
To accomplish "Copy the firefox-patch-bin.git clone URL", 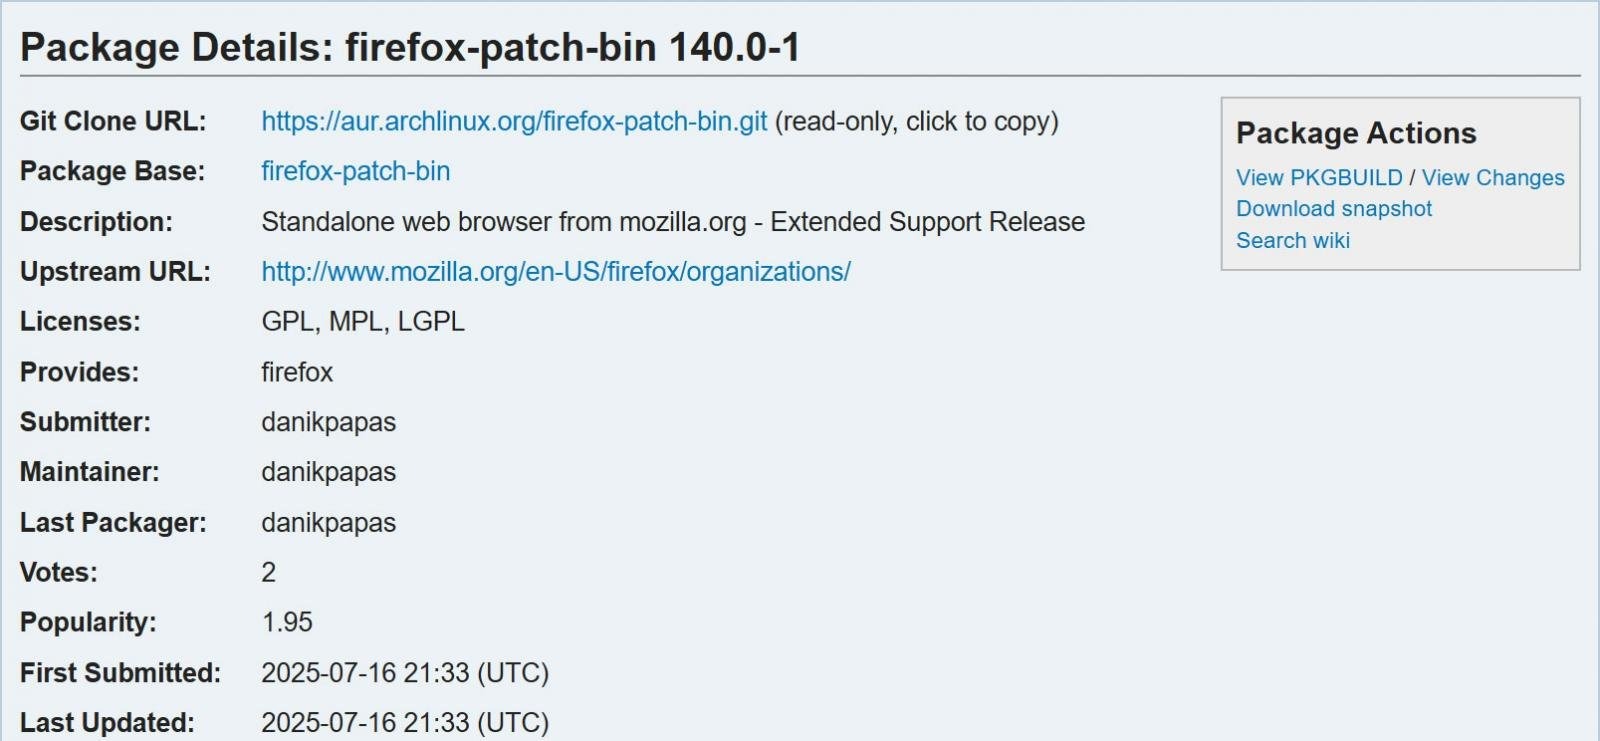I will tap(514, 122).
